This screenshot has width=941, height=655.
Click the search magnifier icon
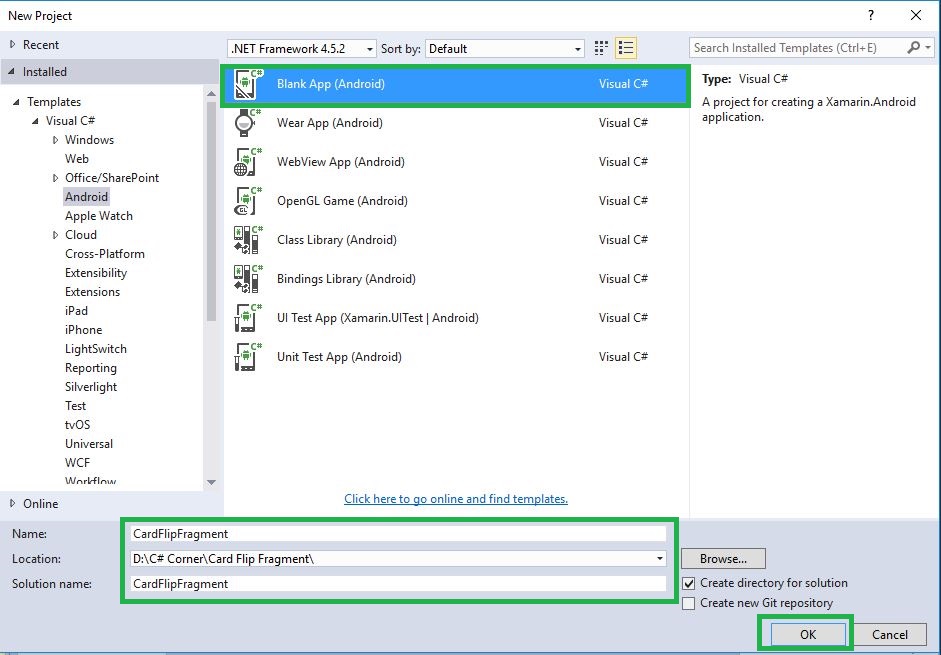coord(913,48)
